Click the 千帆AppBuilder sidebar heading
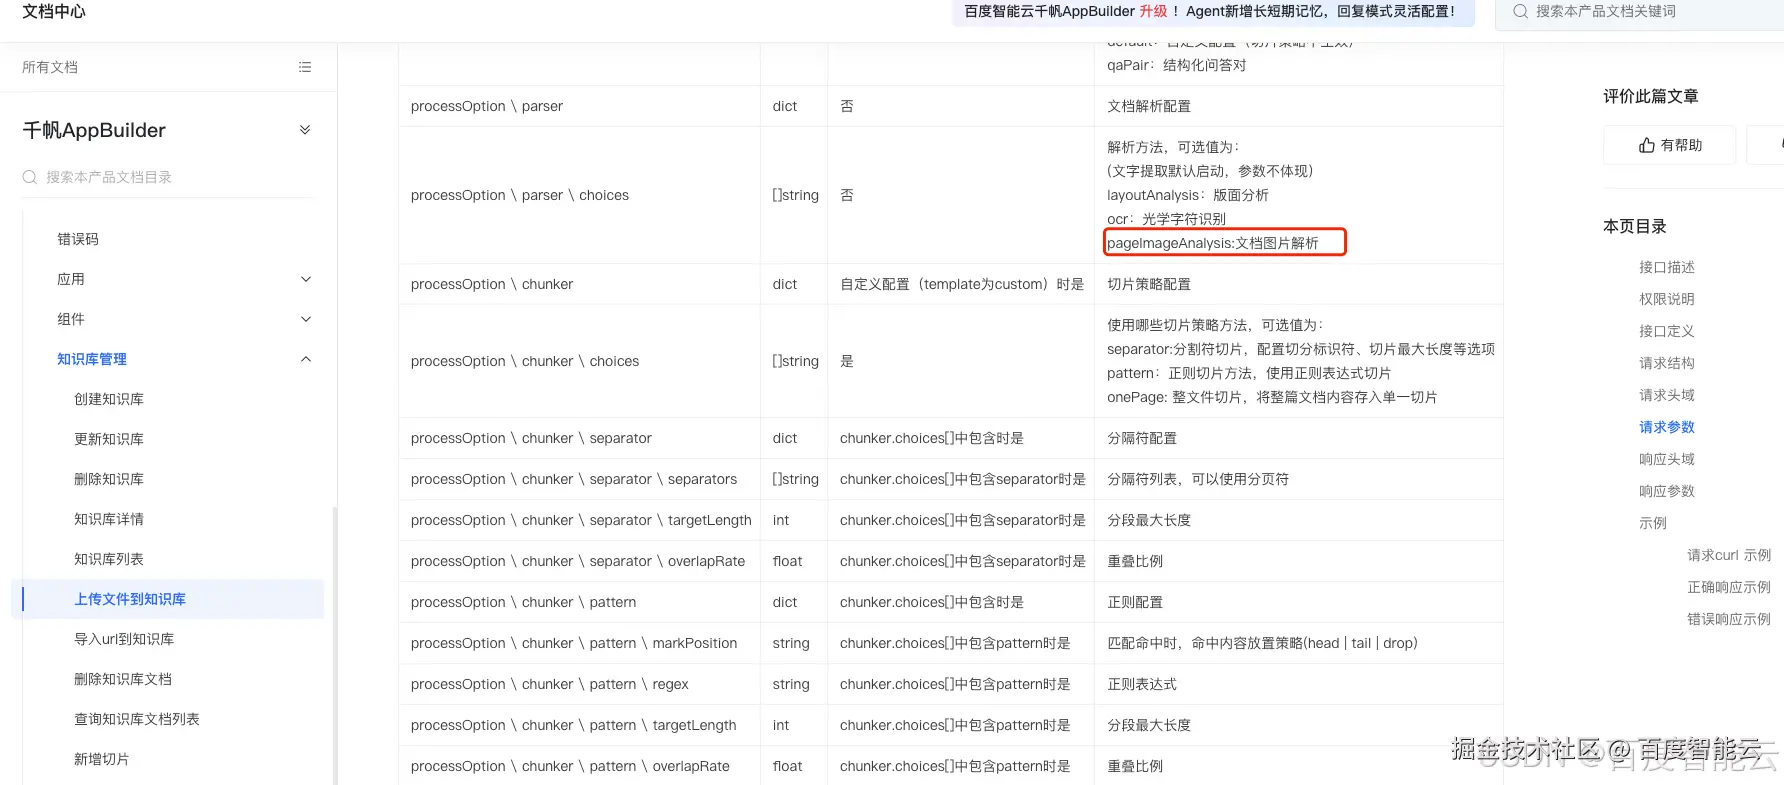 (94, 130)
